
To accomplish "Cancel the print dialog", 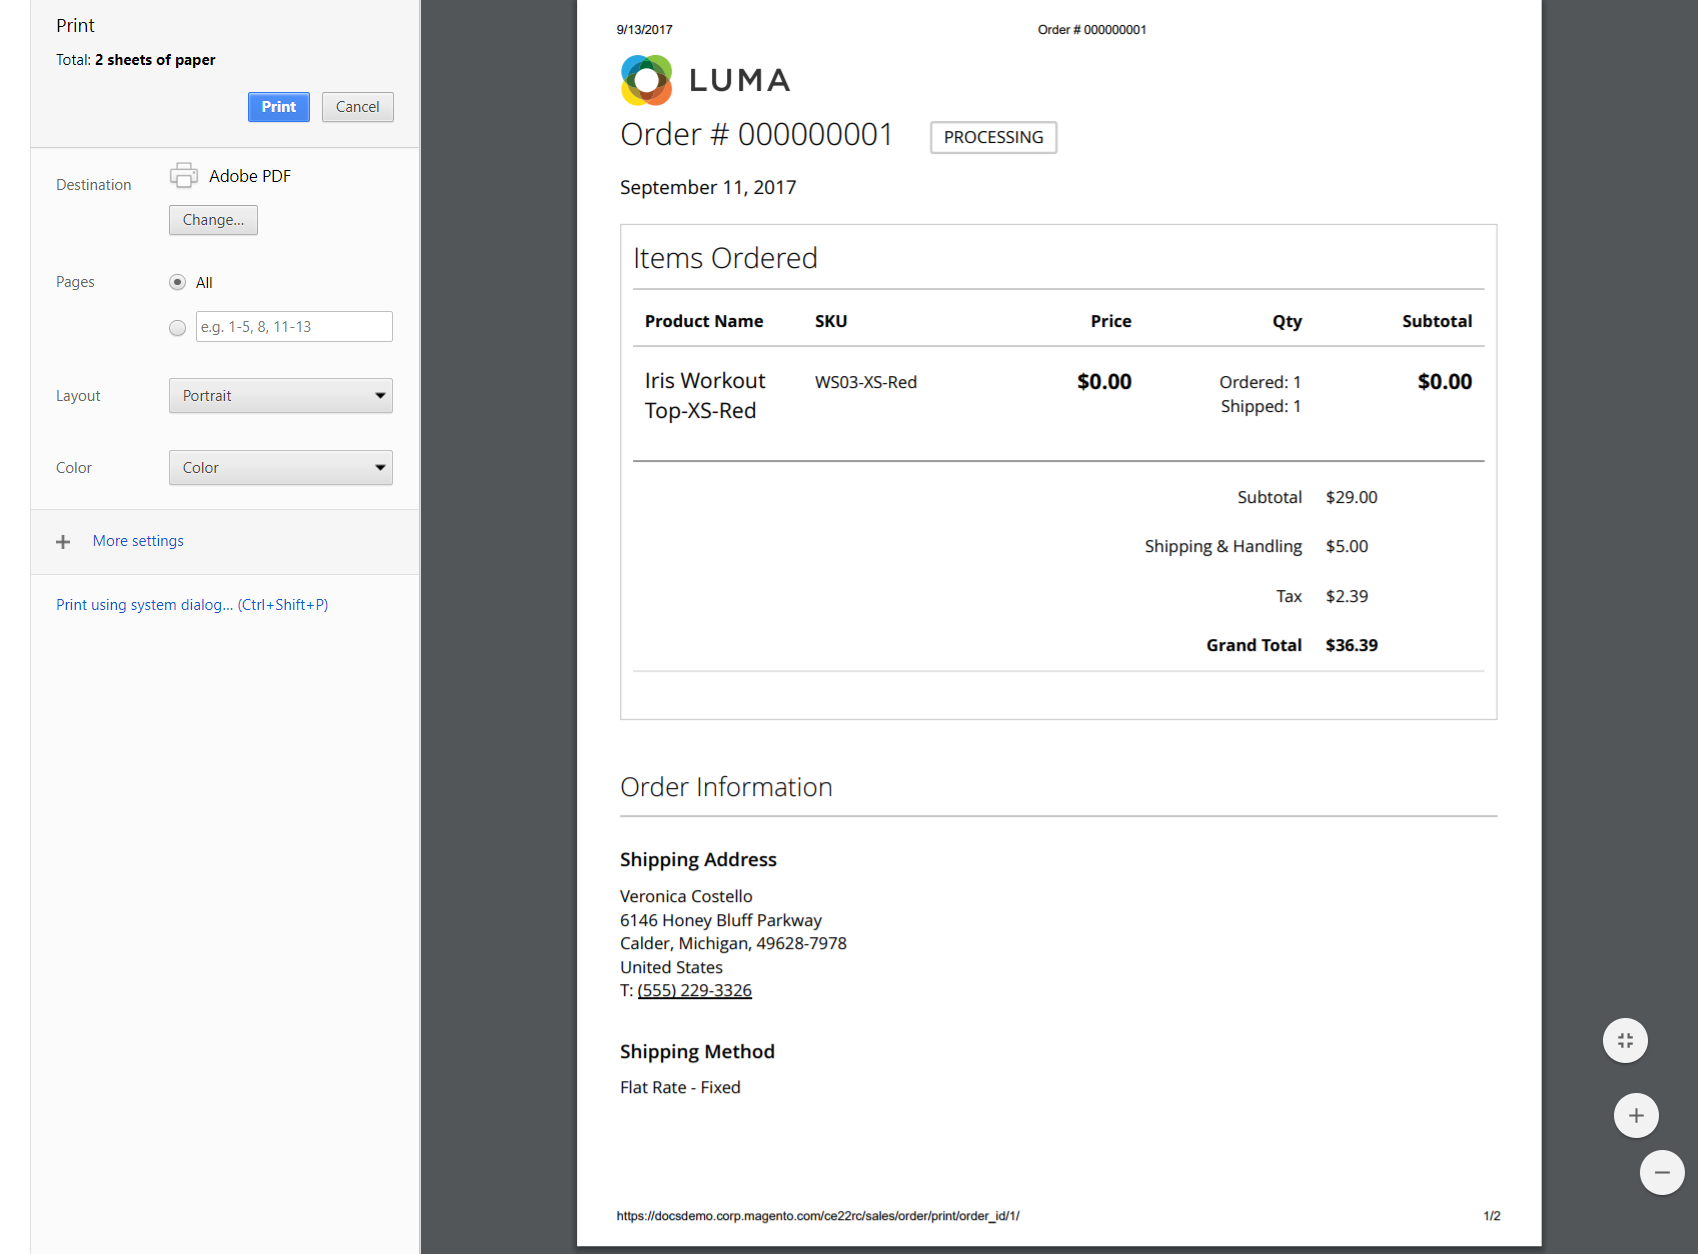I will click(x=358, y=107).
